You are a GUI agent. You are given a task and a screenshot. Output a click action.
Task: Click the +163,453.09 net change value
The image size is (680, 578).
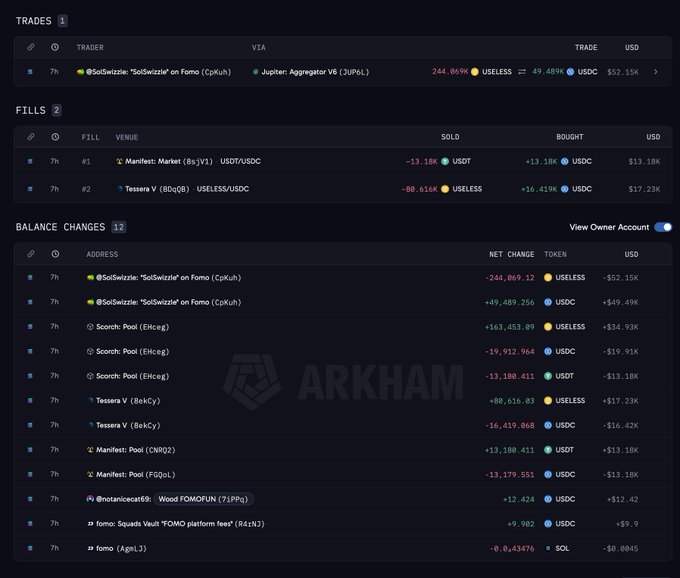click(510, 327)
